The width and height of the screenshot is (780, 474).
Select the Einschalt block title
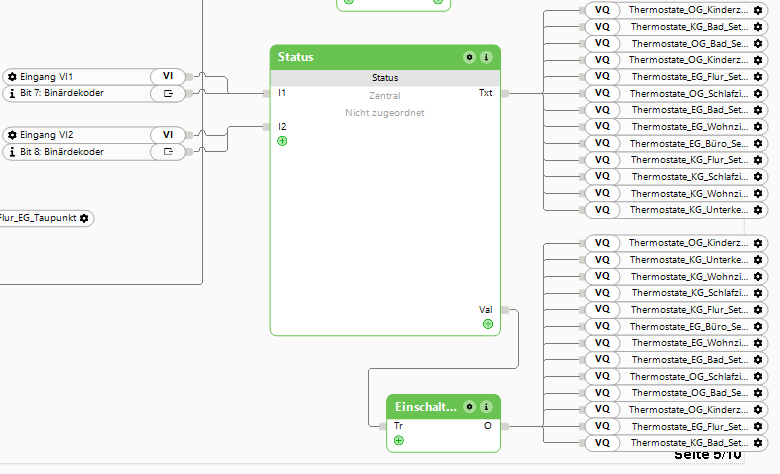(425, 407)
